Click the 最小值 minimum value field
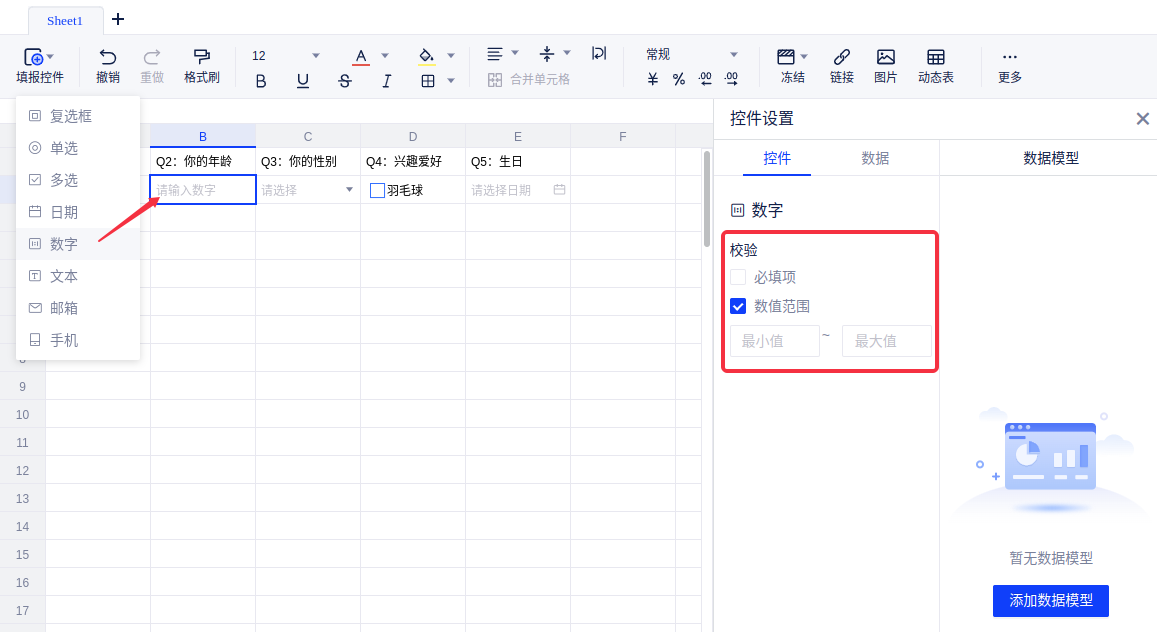1157x632 pixels. point(774,341)
